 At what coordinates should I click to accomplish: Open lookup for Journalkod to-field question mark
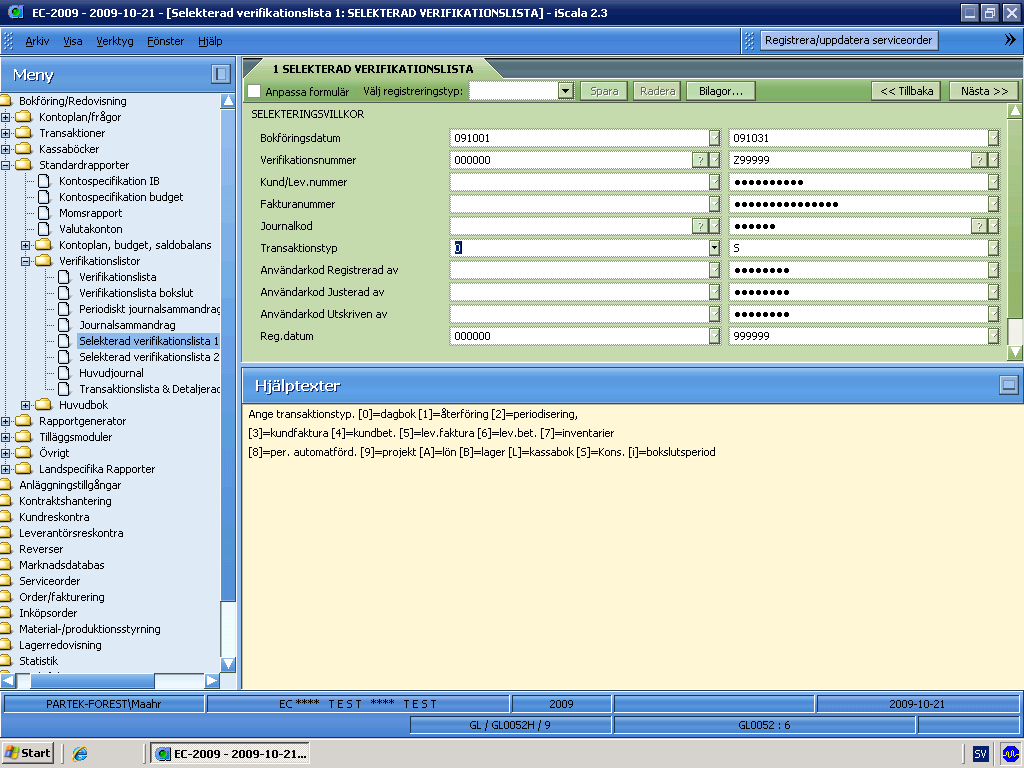click(978, 226)
